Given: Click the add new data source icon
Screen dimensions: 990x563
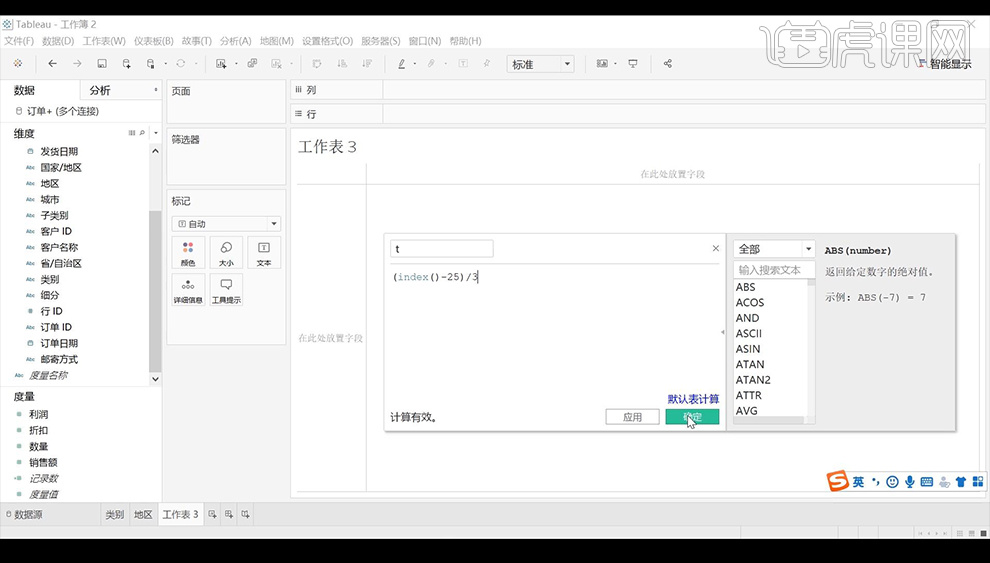Looking at the screenshot, I should [126, 64].
